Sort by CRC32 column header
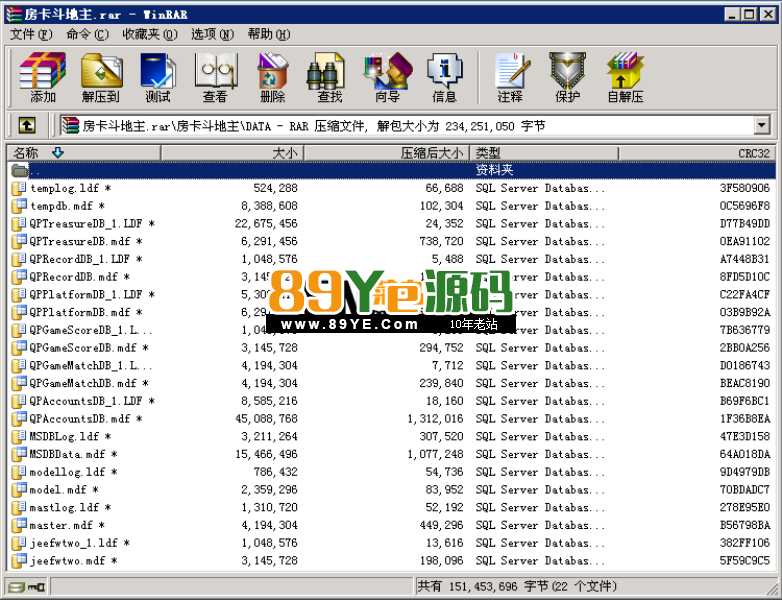 tap(697, 153)
